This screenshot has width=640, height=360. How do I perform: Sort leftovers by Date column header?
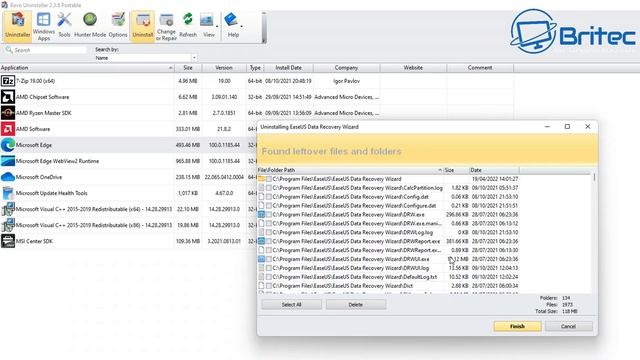(x=494, y=170)
